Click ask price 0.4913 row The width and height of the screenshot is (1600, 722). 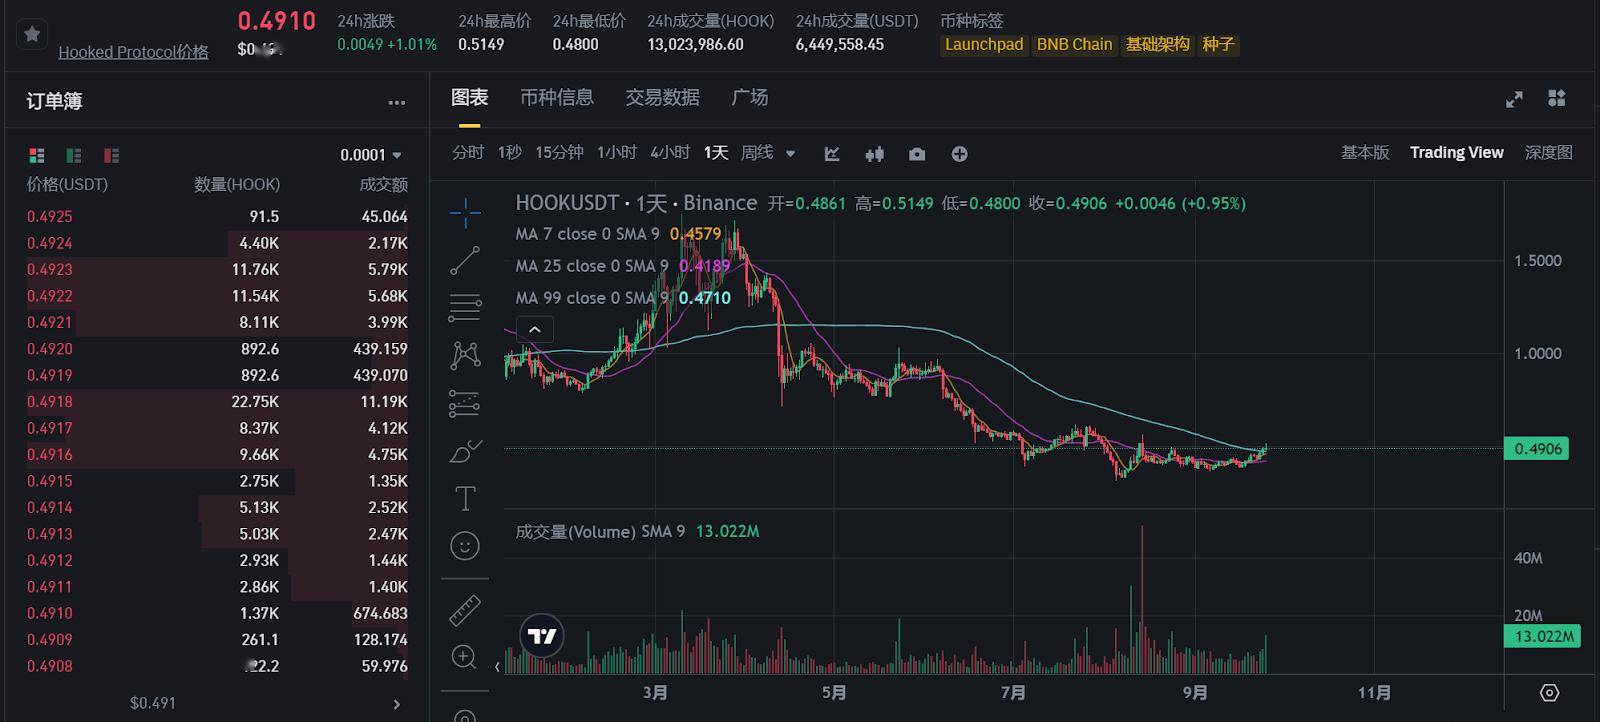click(x=217, y=534)
